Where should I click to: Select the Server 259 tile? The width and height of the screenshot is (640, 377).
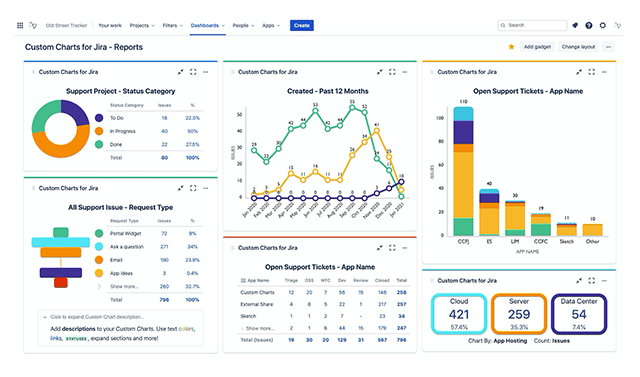tap(519, 314)
